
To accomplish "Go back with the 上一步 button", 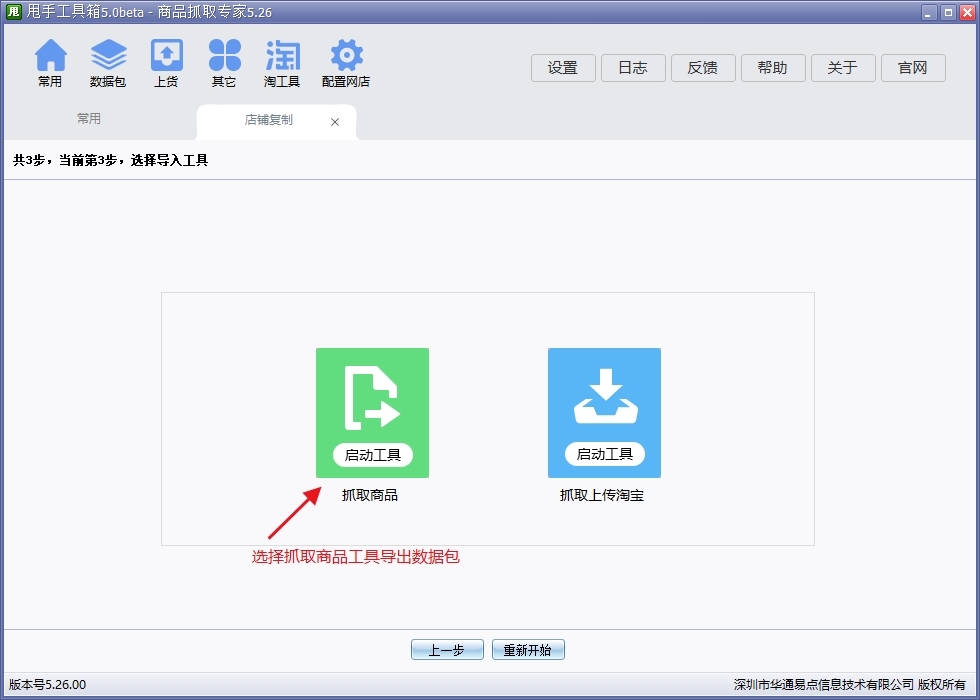I will point(447,649).
